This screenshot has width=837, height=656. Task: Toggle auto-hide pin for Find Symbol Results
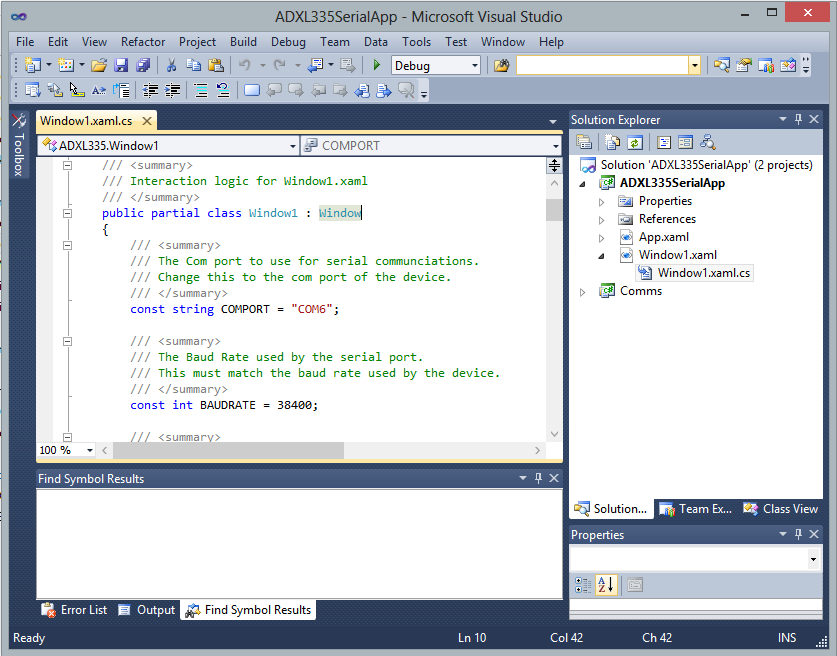[539, 478]
